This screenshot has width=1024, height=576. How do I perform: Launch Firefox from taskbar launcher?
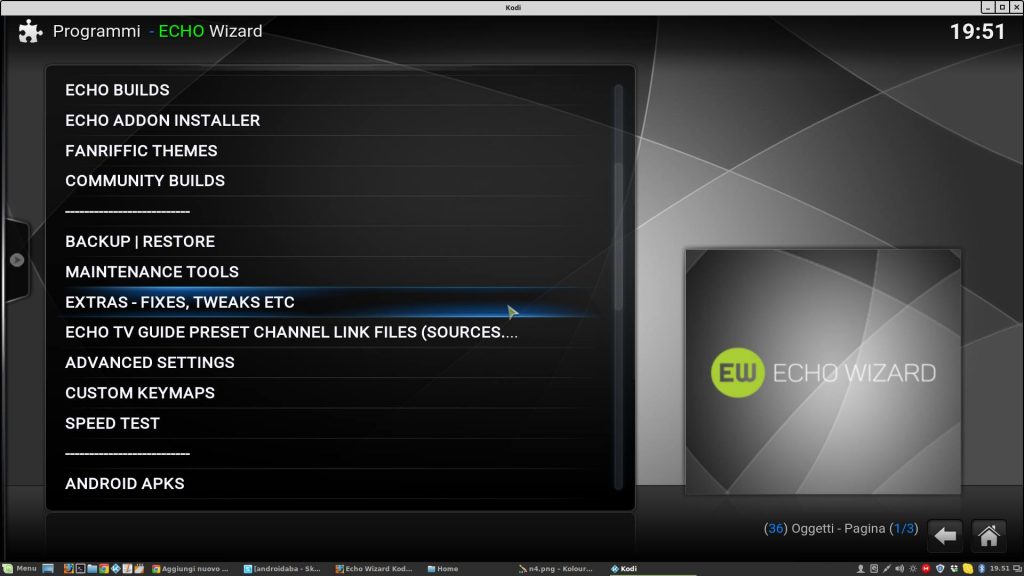click(x=69, y=569)
